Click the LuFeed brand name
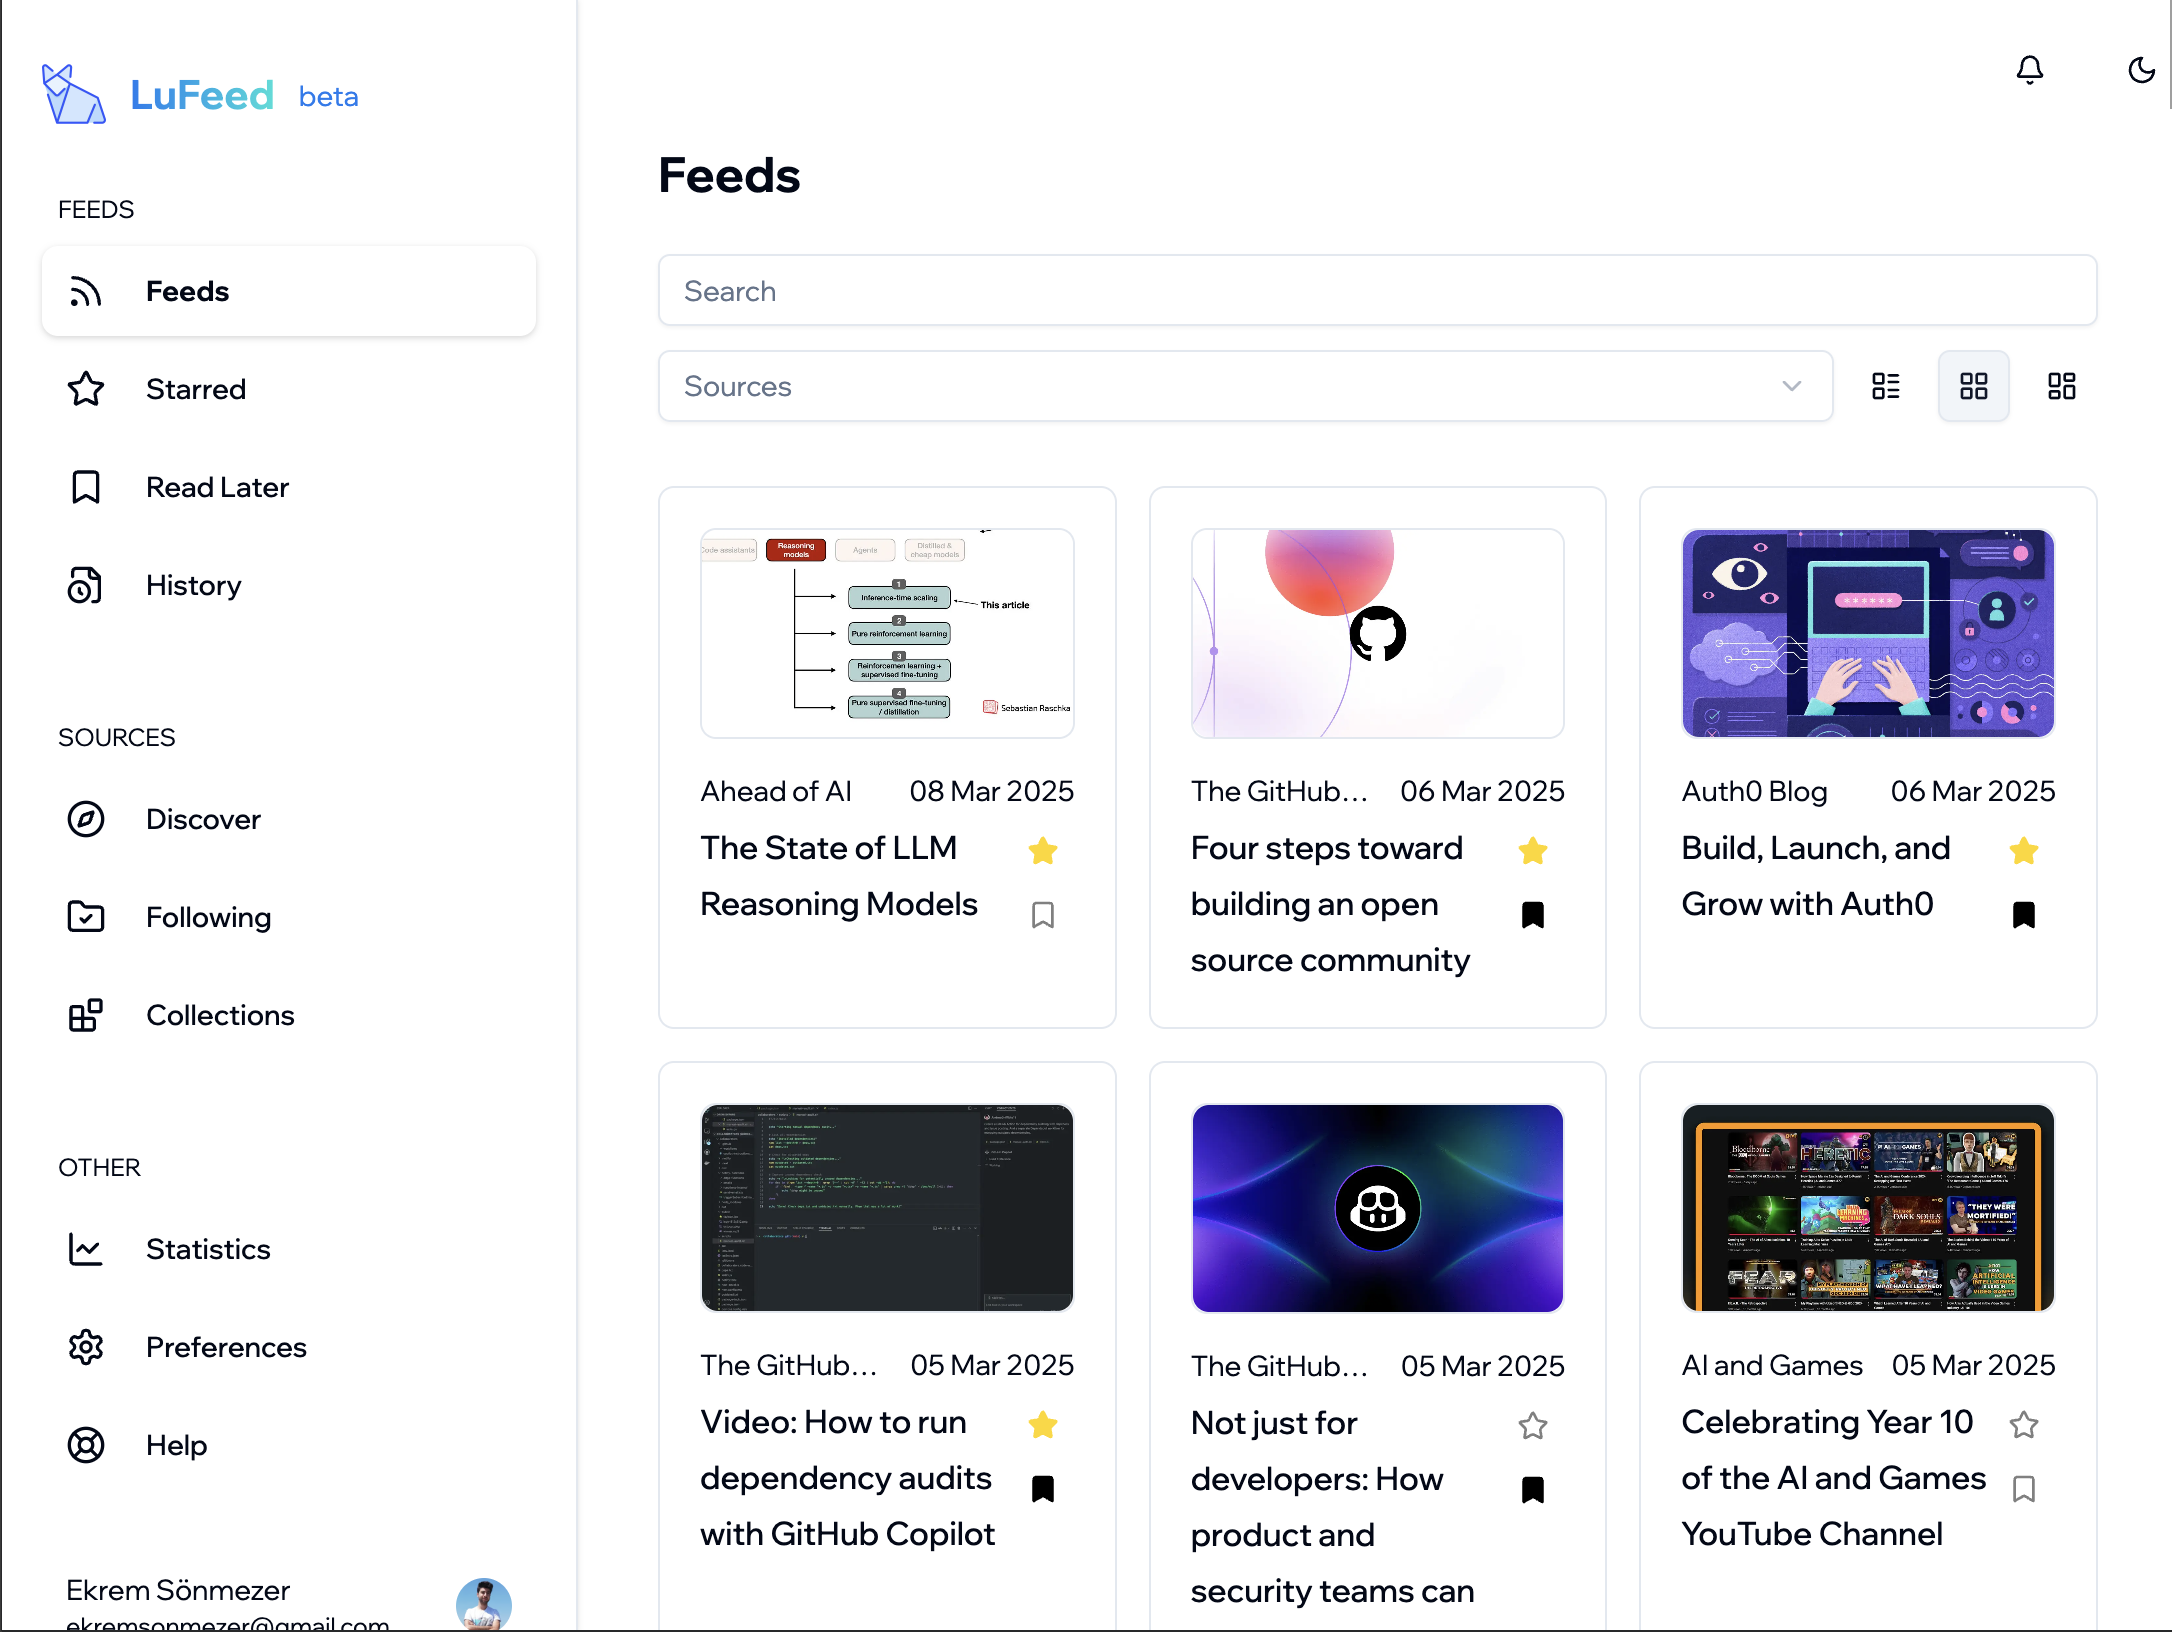The height and width of the screenshot is (1632, 2172). tap(202, 96)
